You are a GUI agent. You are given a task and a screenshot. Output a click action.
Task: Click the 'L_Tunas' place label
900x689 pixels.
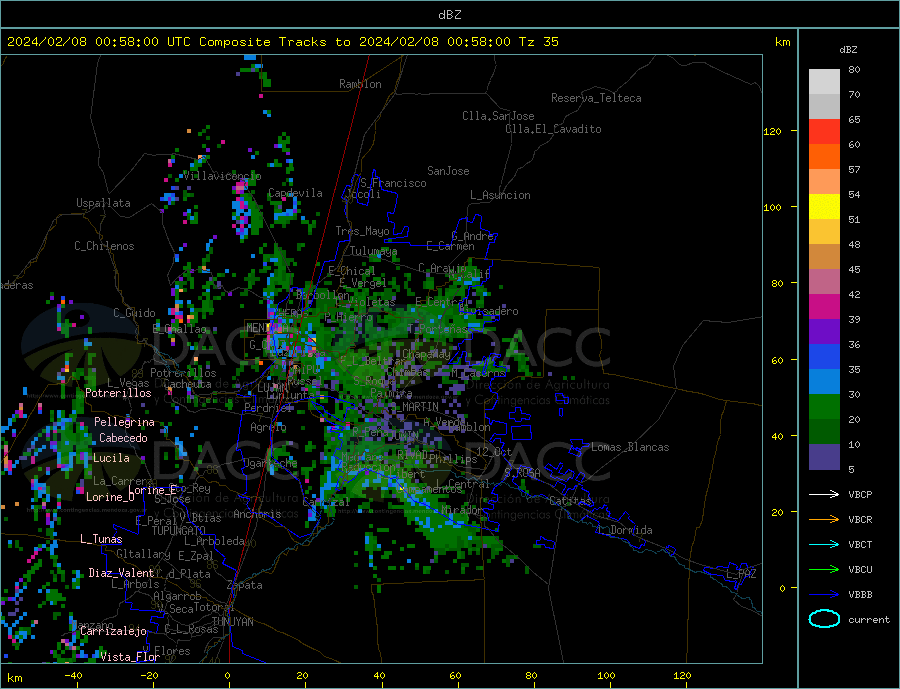(101, 539)
